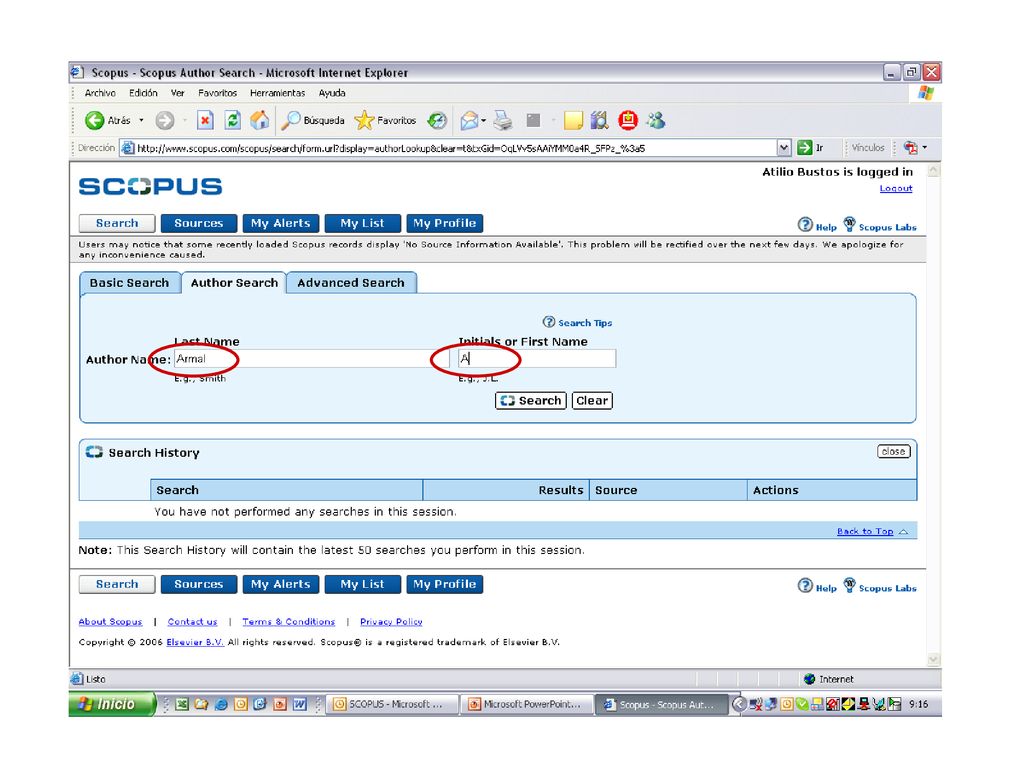Switch to the Microsoft PowerPoint taskbar window

526,704
